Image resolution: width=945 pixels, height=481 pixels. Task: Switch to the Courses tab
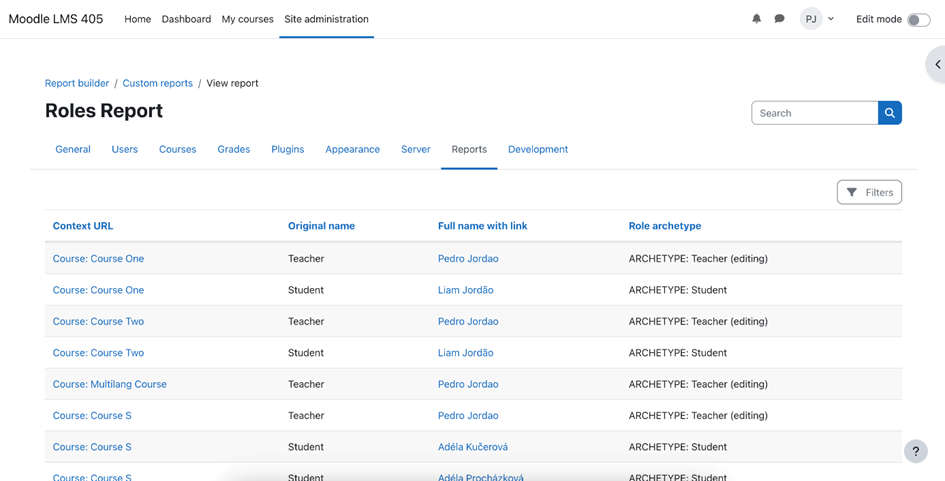point(178,149)
